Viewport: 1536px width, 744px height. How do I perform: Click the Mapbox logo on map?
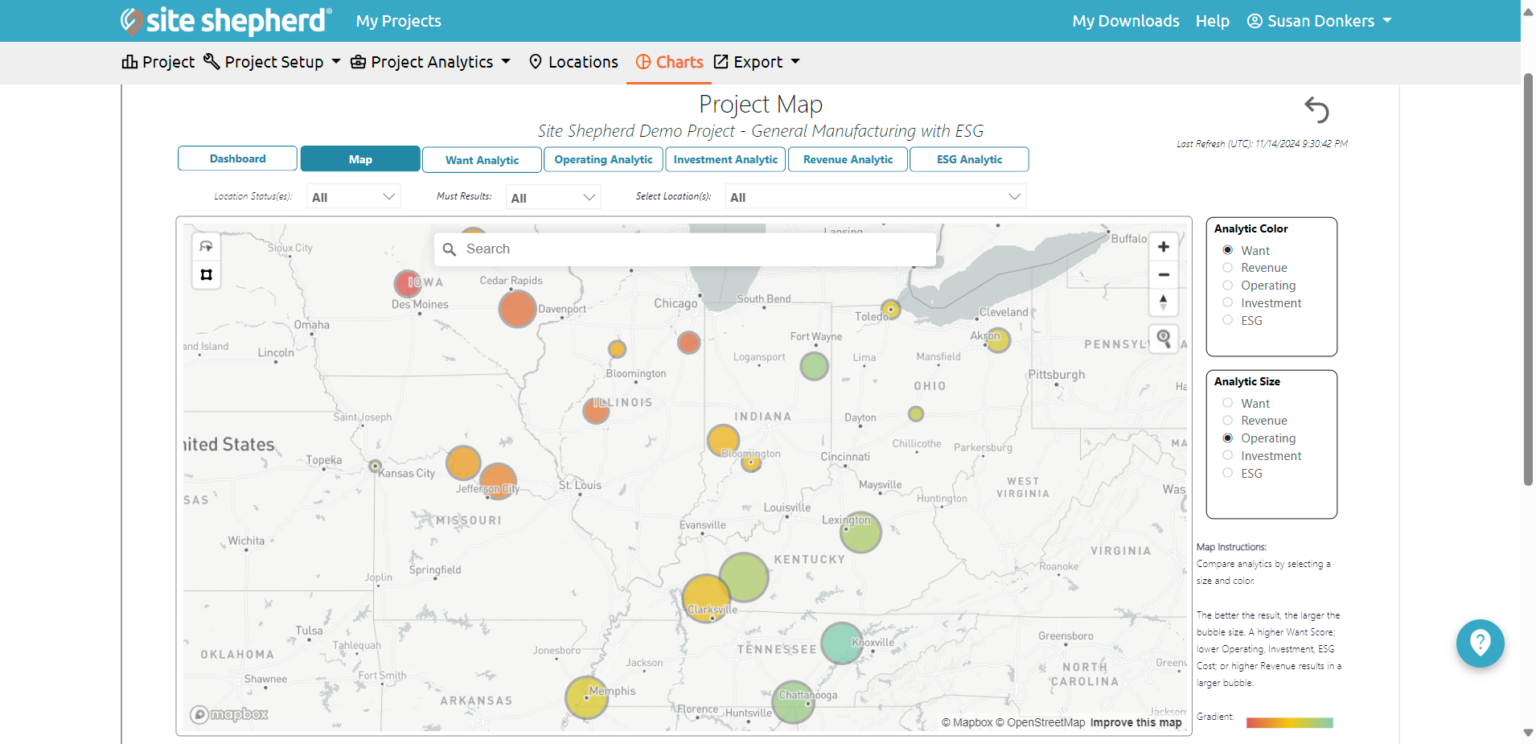click(x=229, y=714)
